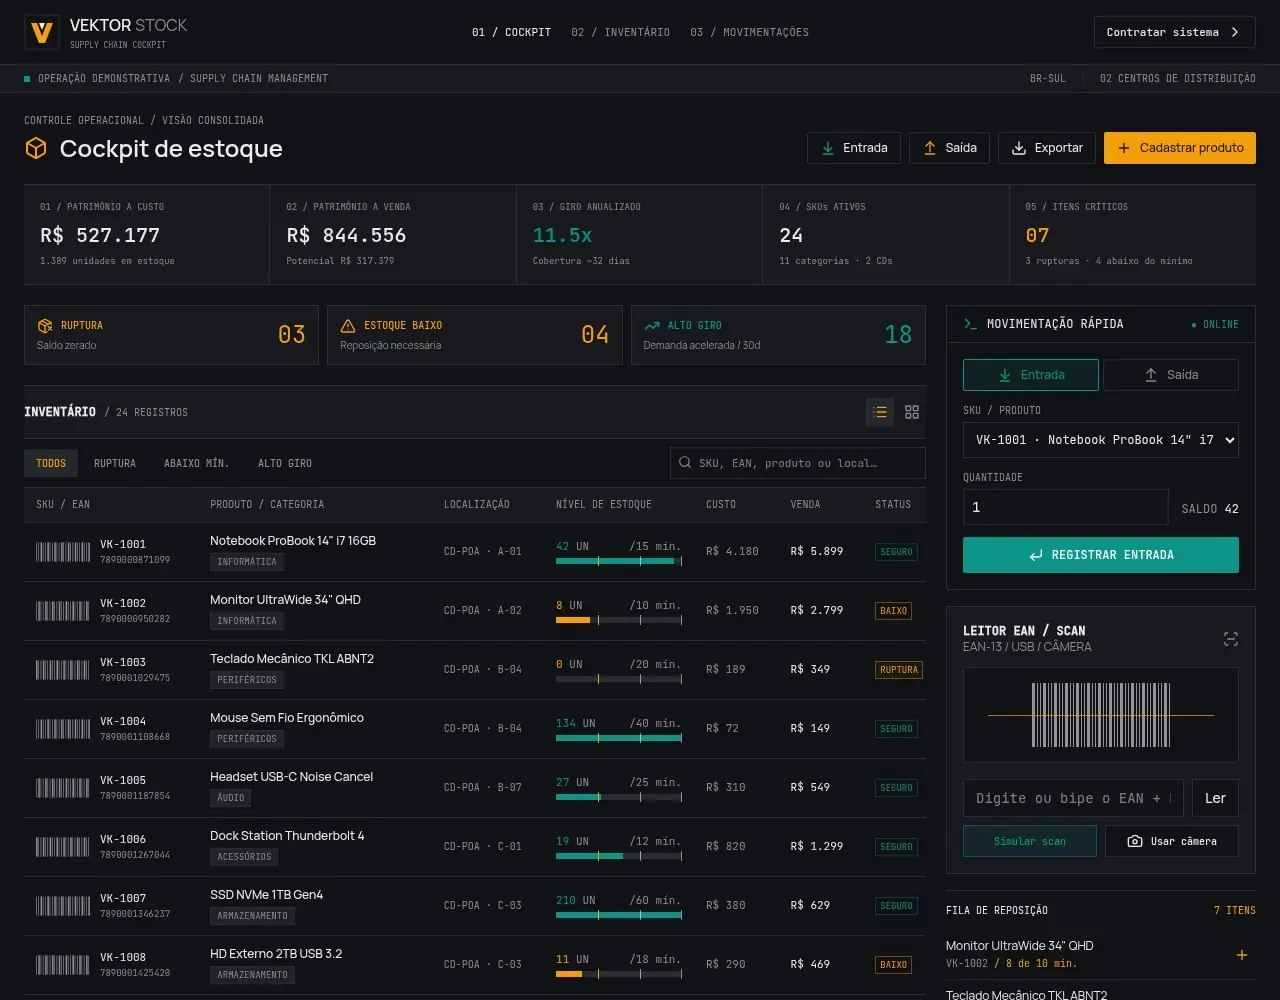Image resolution: width=1280 pixels, height=1000 pixels.
Task: Switch to grid view of inventory
Action: point(912,412)
